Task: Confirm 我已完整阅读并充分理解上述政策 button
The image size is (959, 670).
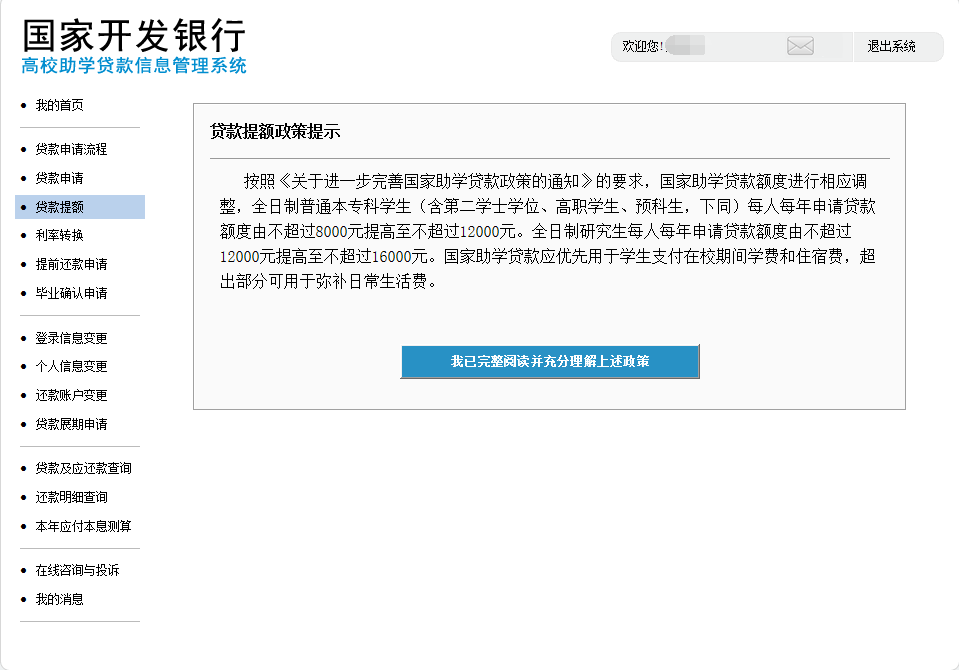Action: click(x=550, y=362)
